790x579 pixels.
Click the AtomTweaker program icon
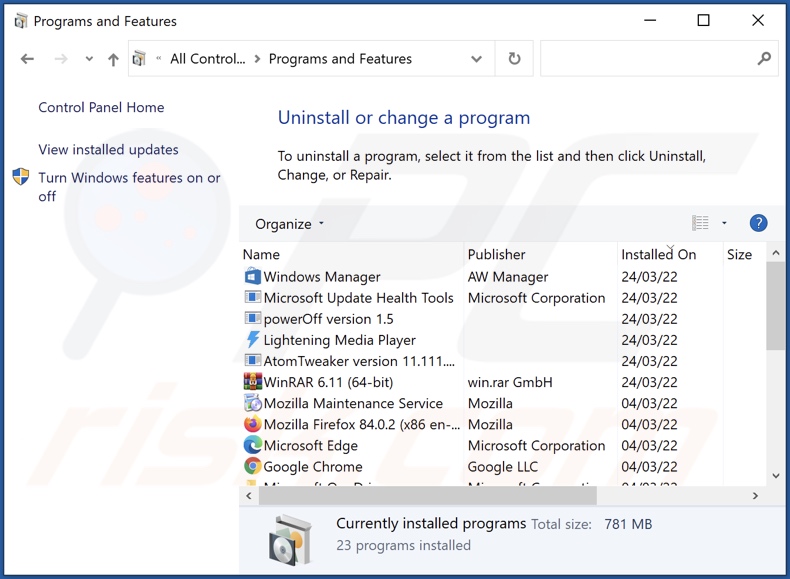[252, 360]
